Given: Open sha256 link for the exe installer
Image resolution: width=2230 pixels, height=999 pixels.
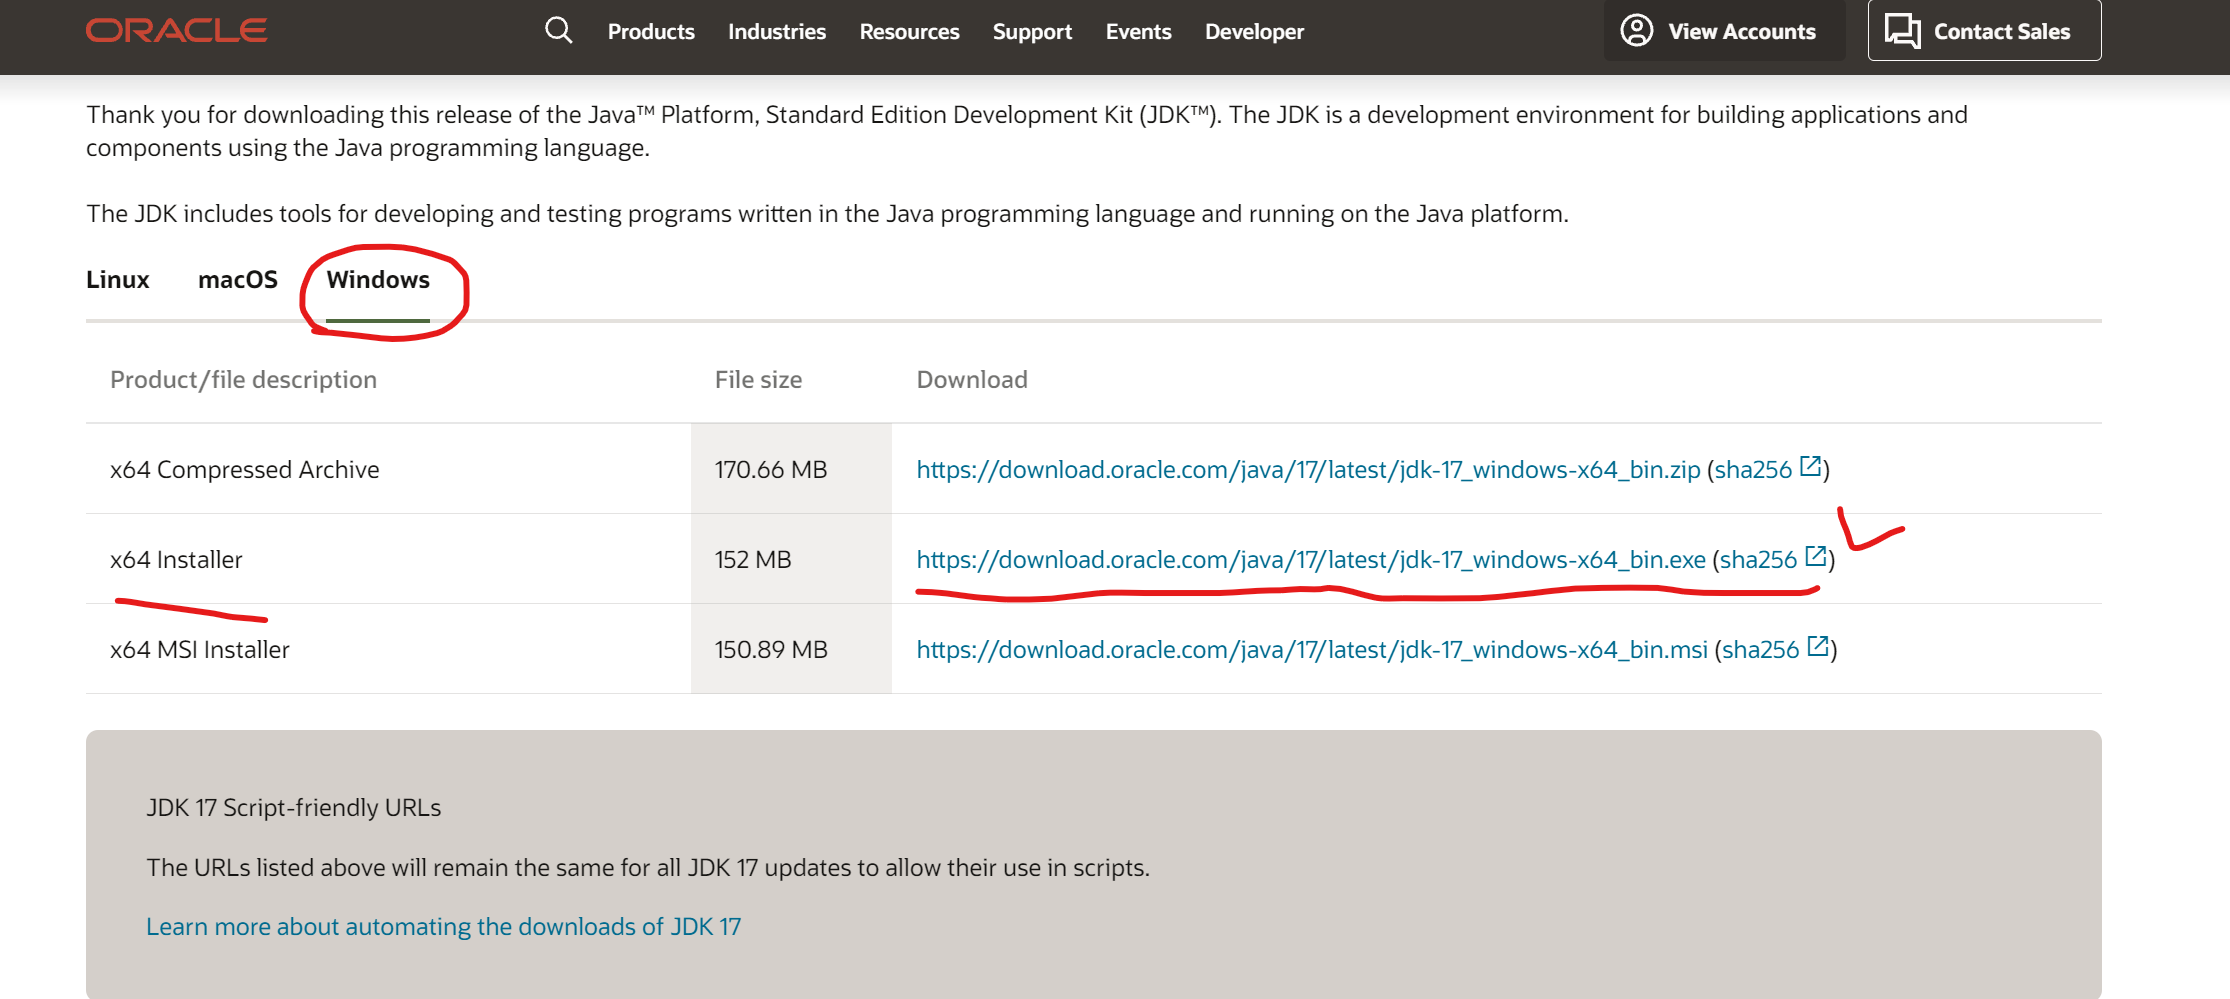Looking at the screenshot, I should (x=1759, y=560).
